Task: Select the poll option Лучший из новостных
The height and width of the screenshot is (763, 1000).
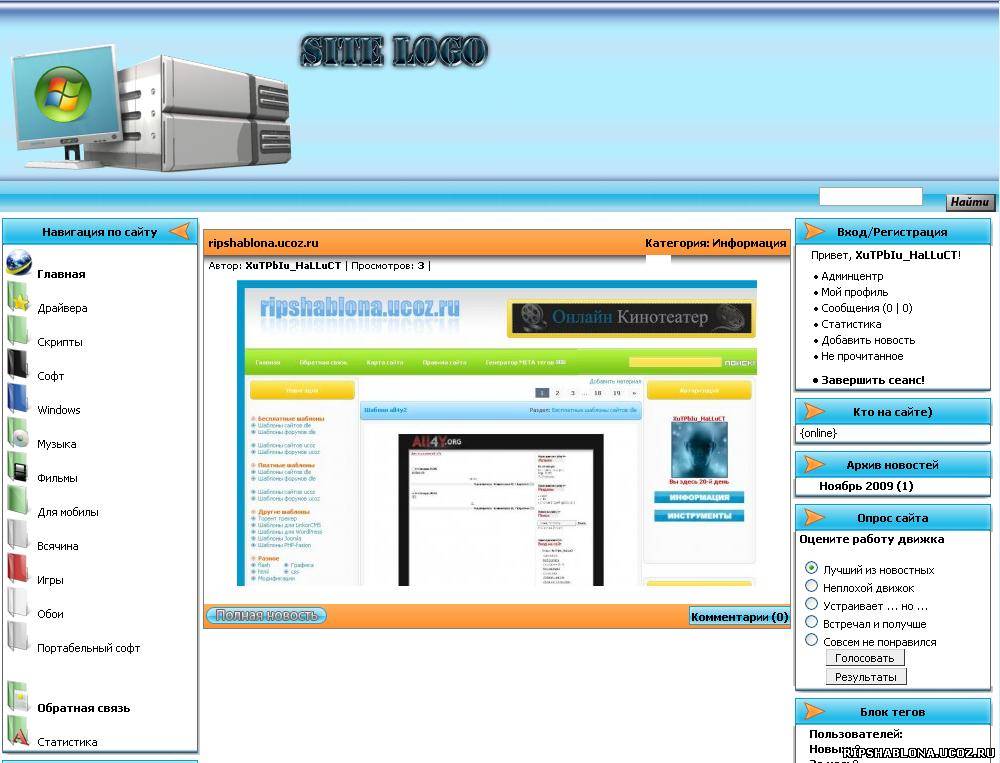Action: 811,568
